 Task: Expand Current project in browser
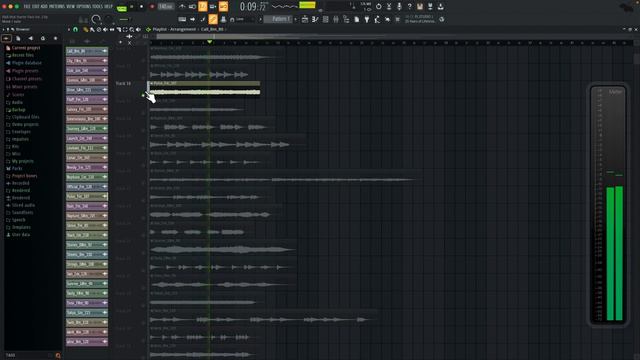pyautogui.click(x=26, y=48)
